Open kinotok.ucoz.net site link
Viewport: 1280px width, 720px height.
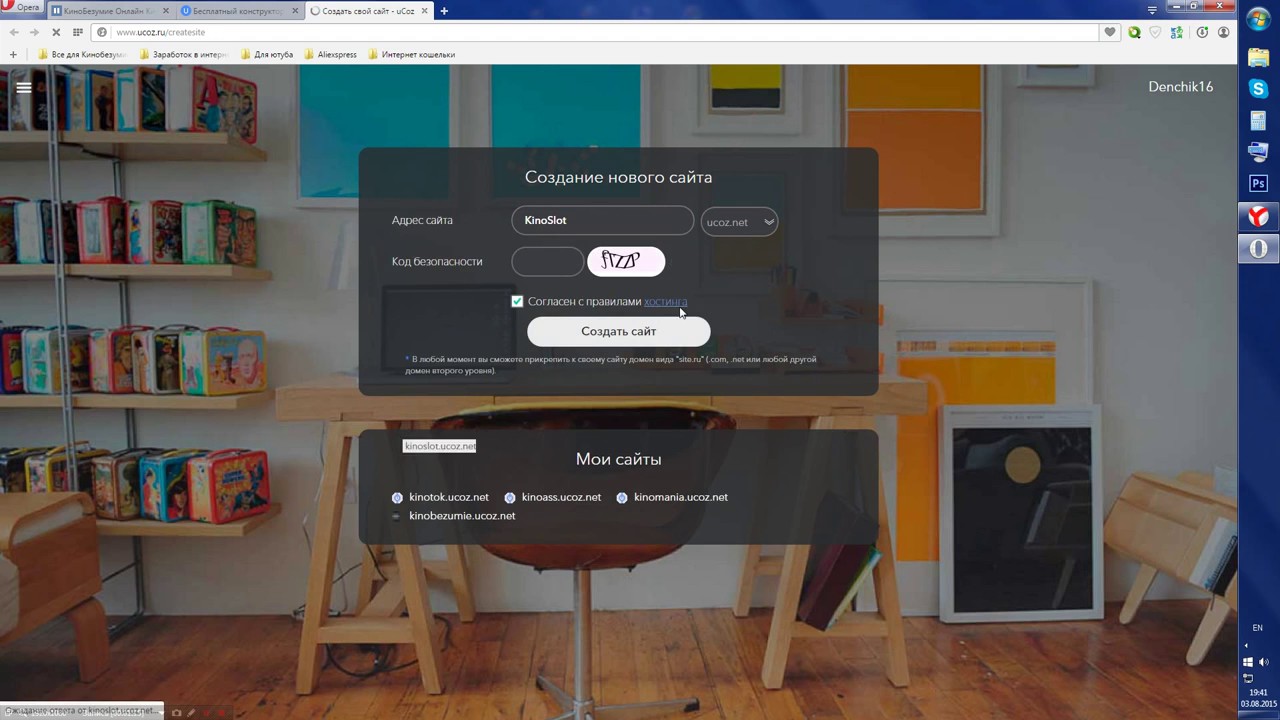pos(449,497)
